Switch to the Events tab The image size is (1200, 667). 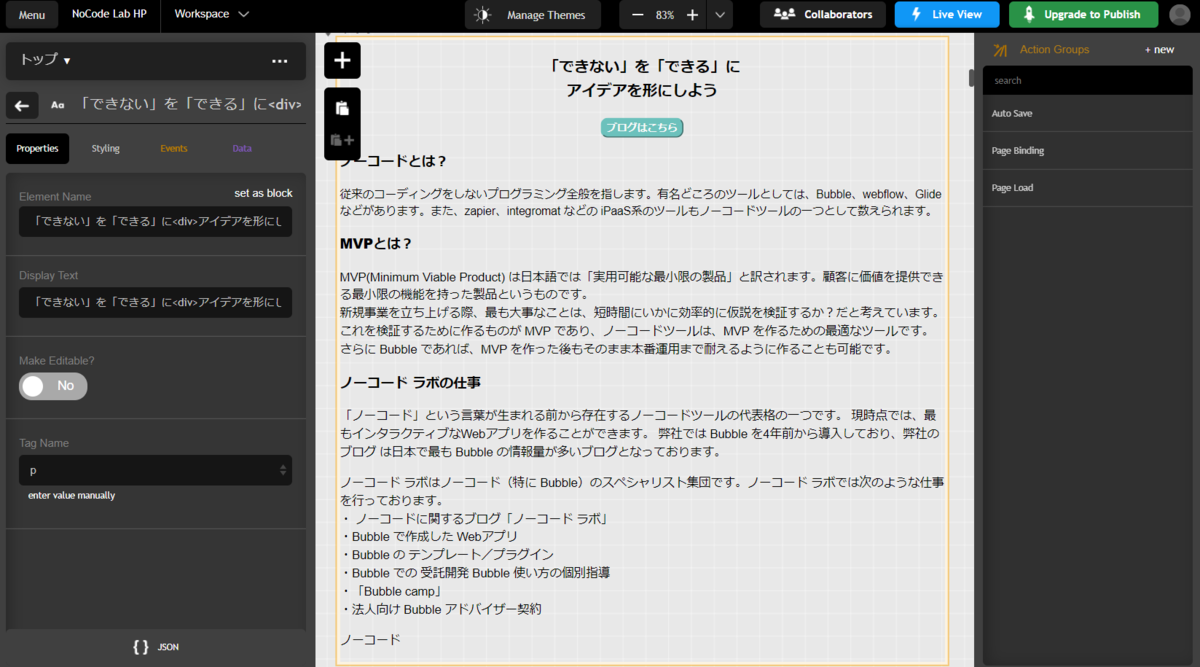click(174, 148)
